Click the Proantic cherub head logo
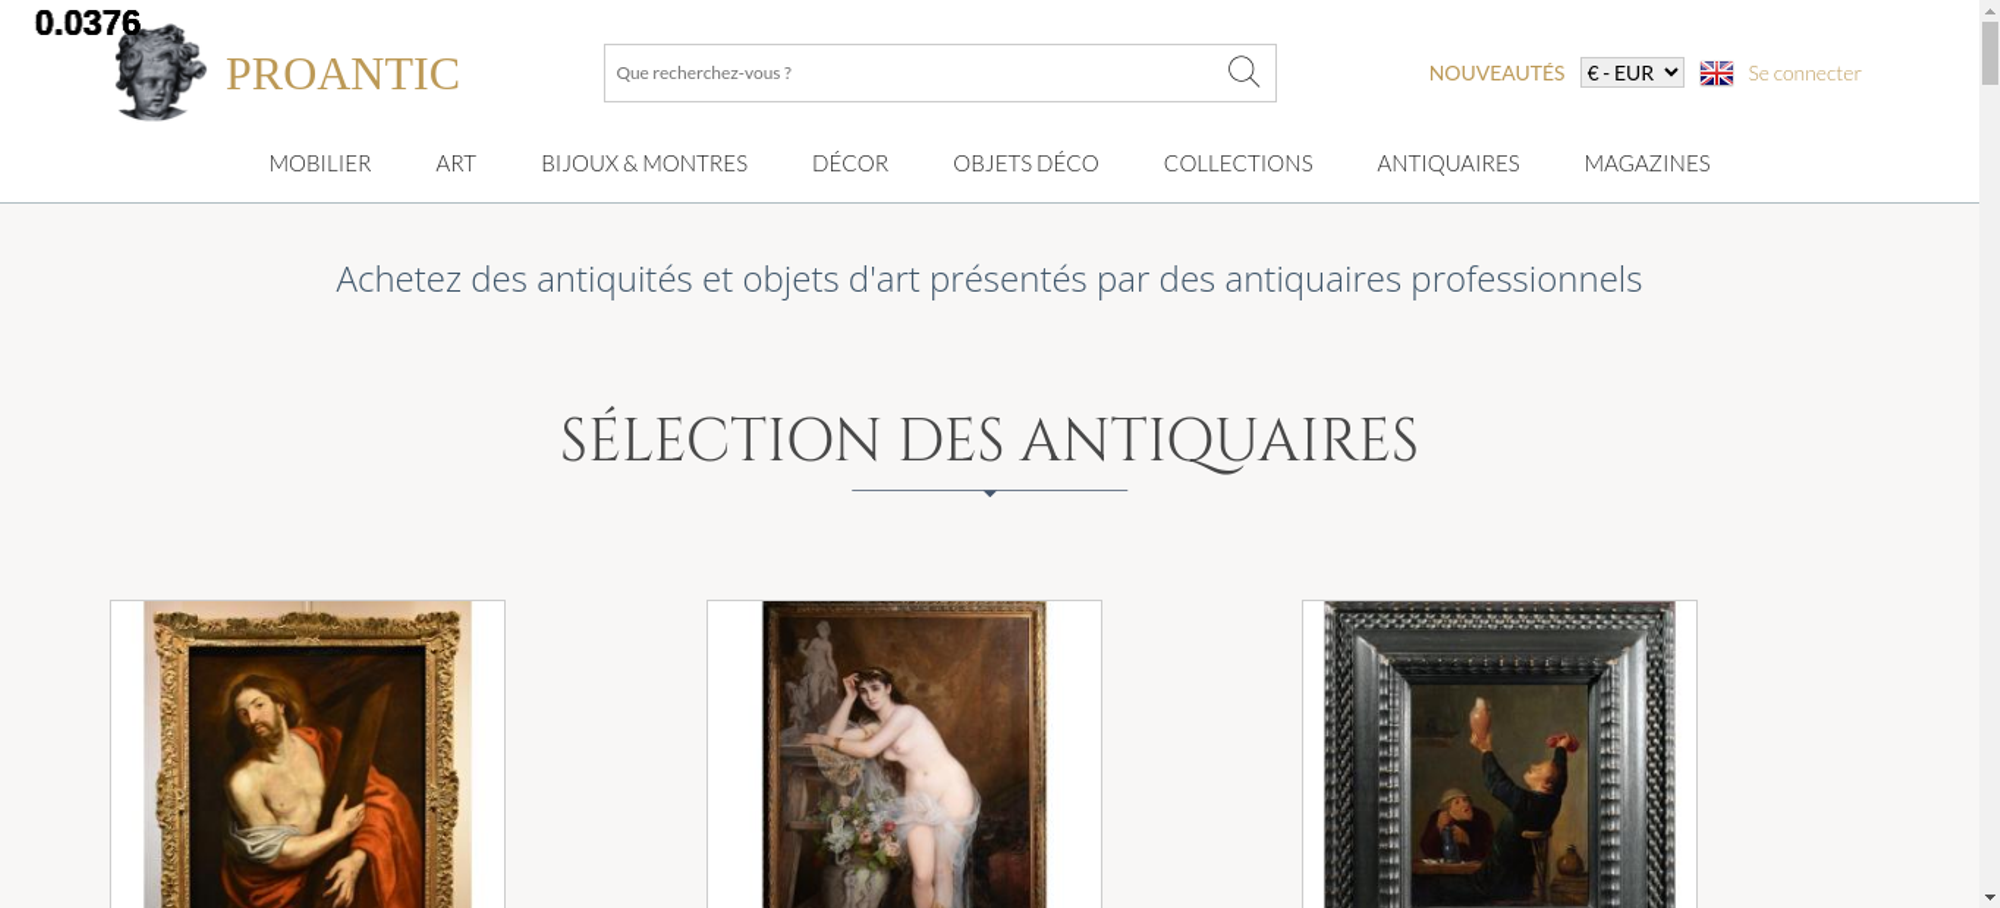Screen dimensions: 2000x908 [160, 73]
